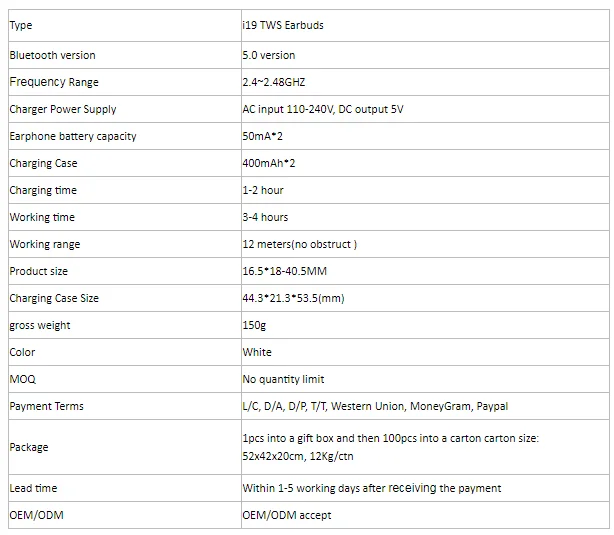Click the "Charging Case Size" label
The height and width of the screenshot is (535, 614).
54,298
